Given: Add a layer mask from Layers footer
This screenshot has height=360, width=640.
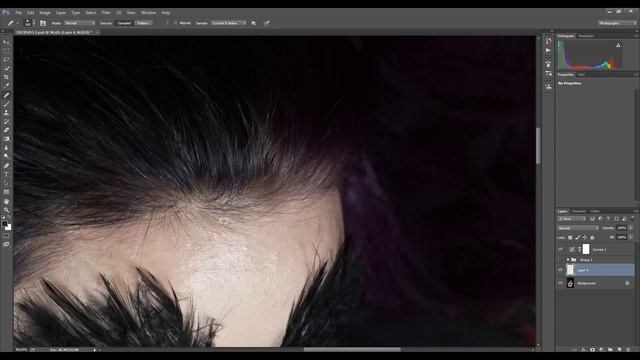Looking at the screenshot, I should click(x=592, y=350).
